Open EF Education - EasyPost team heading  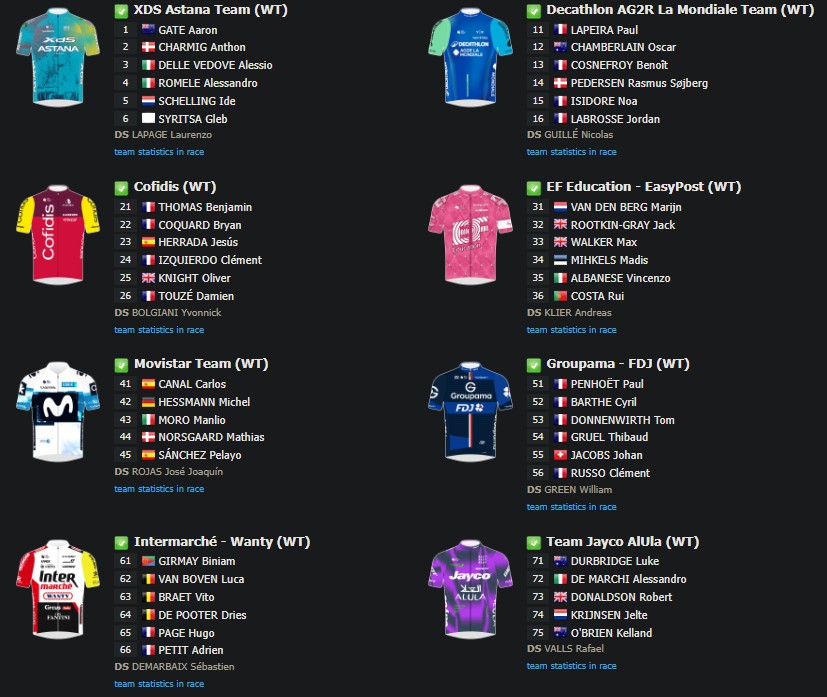point(643,187)
